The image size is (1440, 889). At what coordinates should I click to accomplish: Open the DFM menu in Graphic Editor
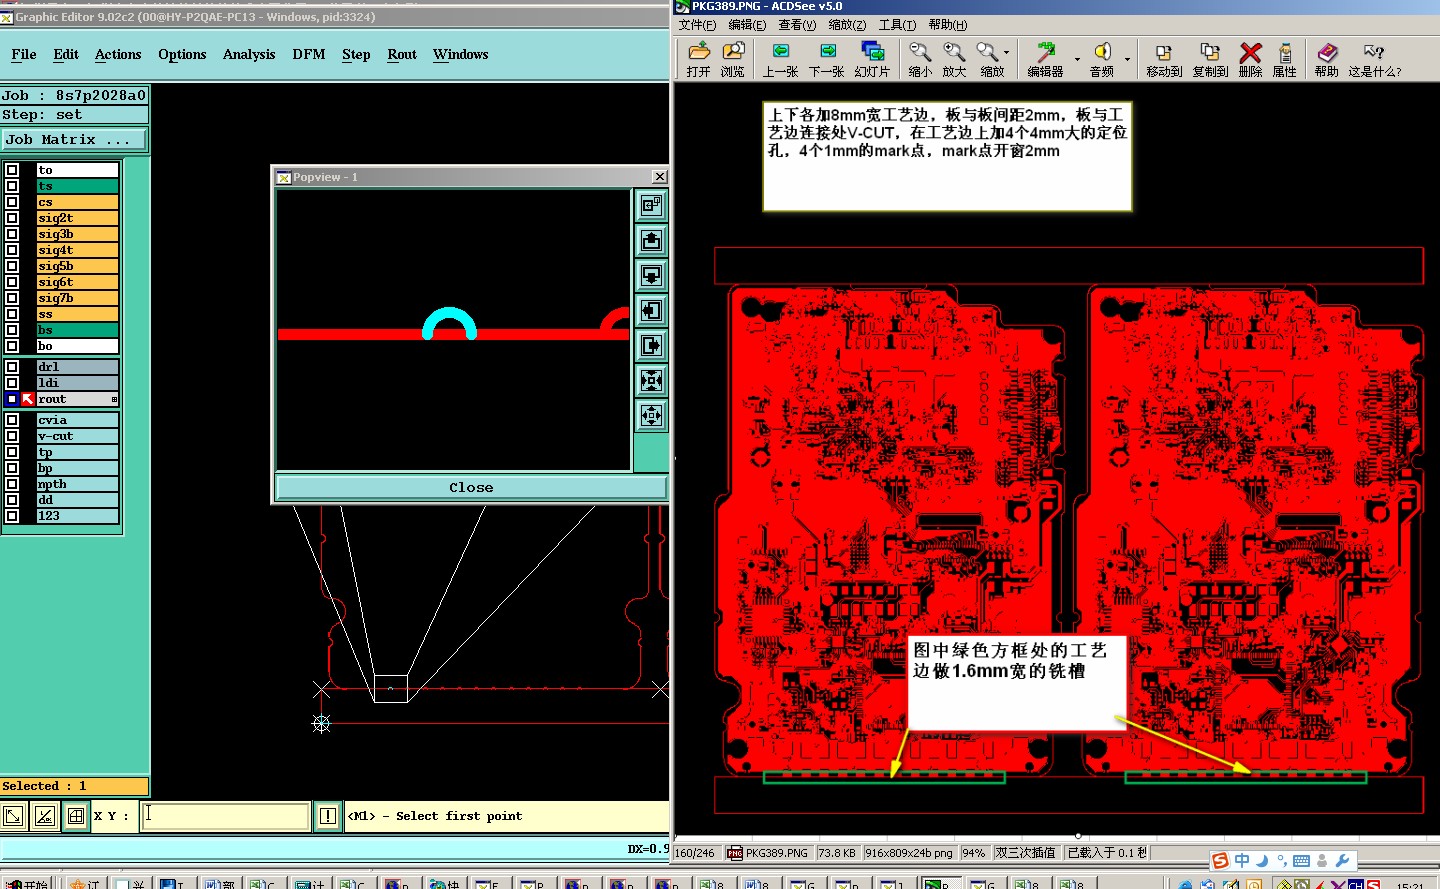309,54
